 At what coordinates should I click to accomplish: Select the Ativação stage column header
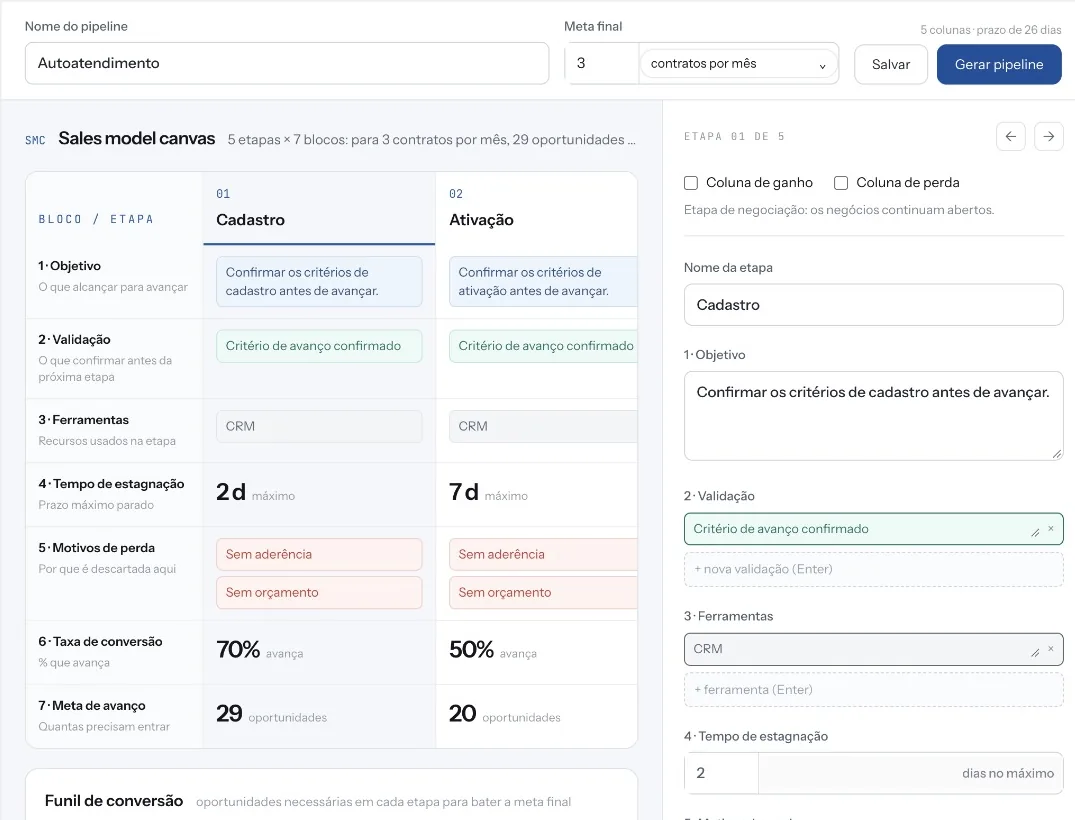point(536,208)
